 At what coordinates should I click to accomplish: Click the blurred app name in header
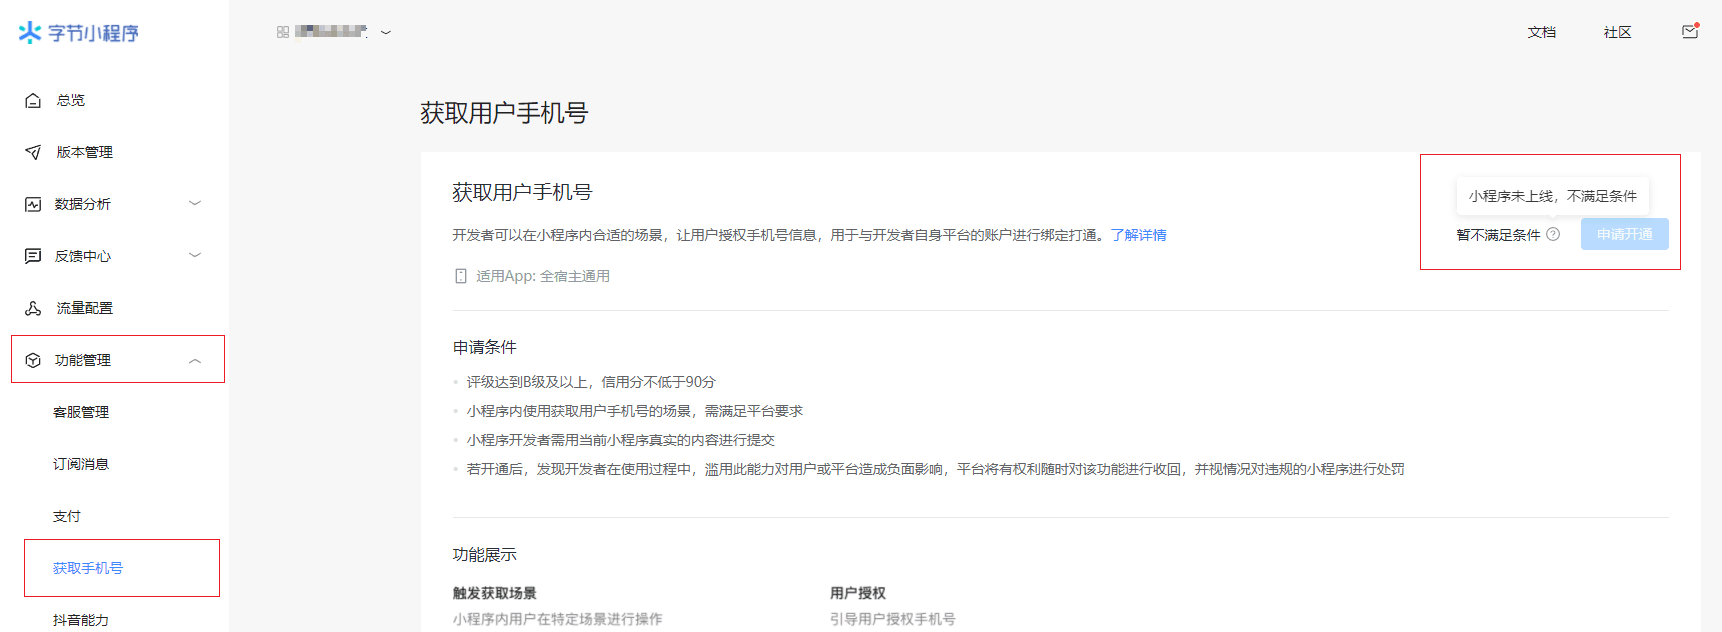click(x=331, y=32)
